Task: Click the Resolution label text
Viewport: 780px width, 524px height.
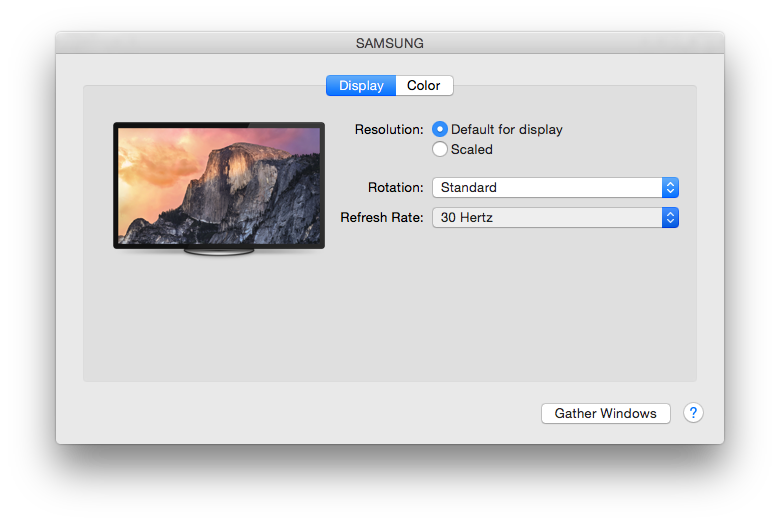Action: pyautogui.click(x=389, y=129)
